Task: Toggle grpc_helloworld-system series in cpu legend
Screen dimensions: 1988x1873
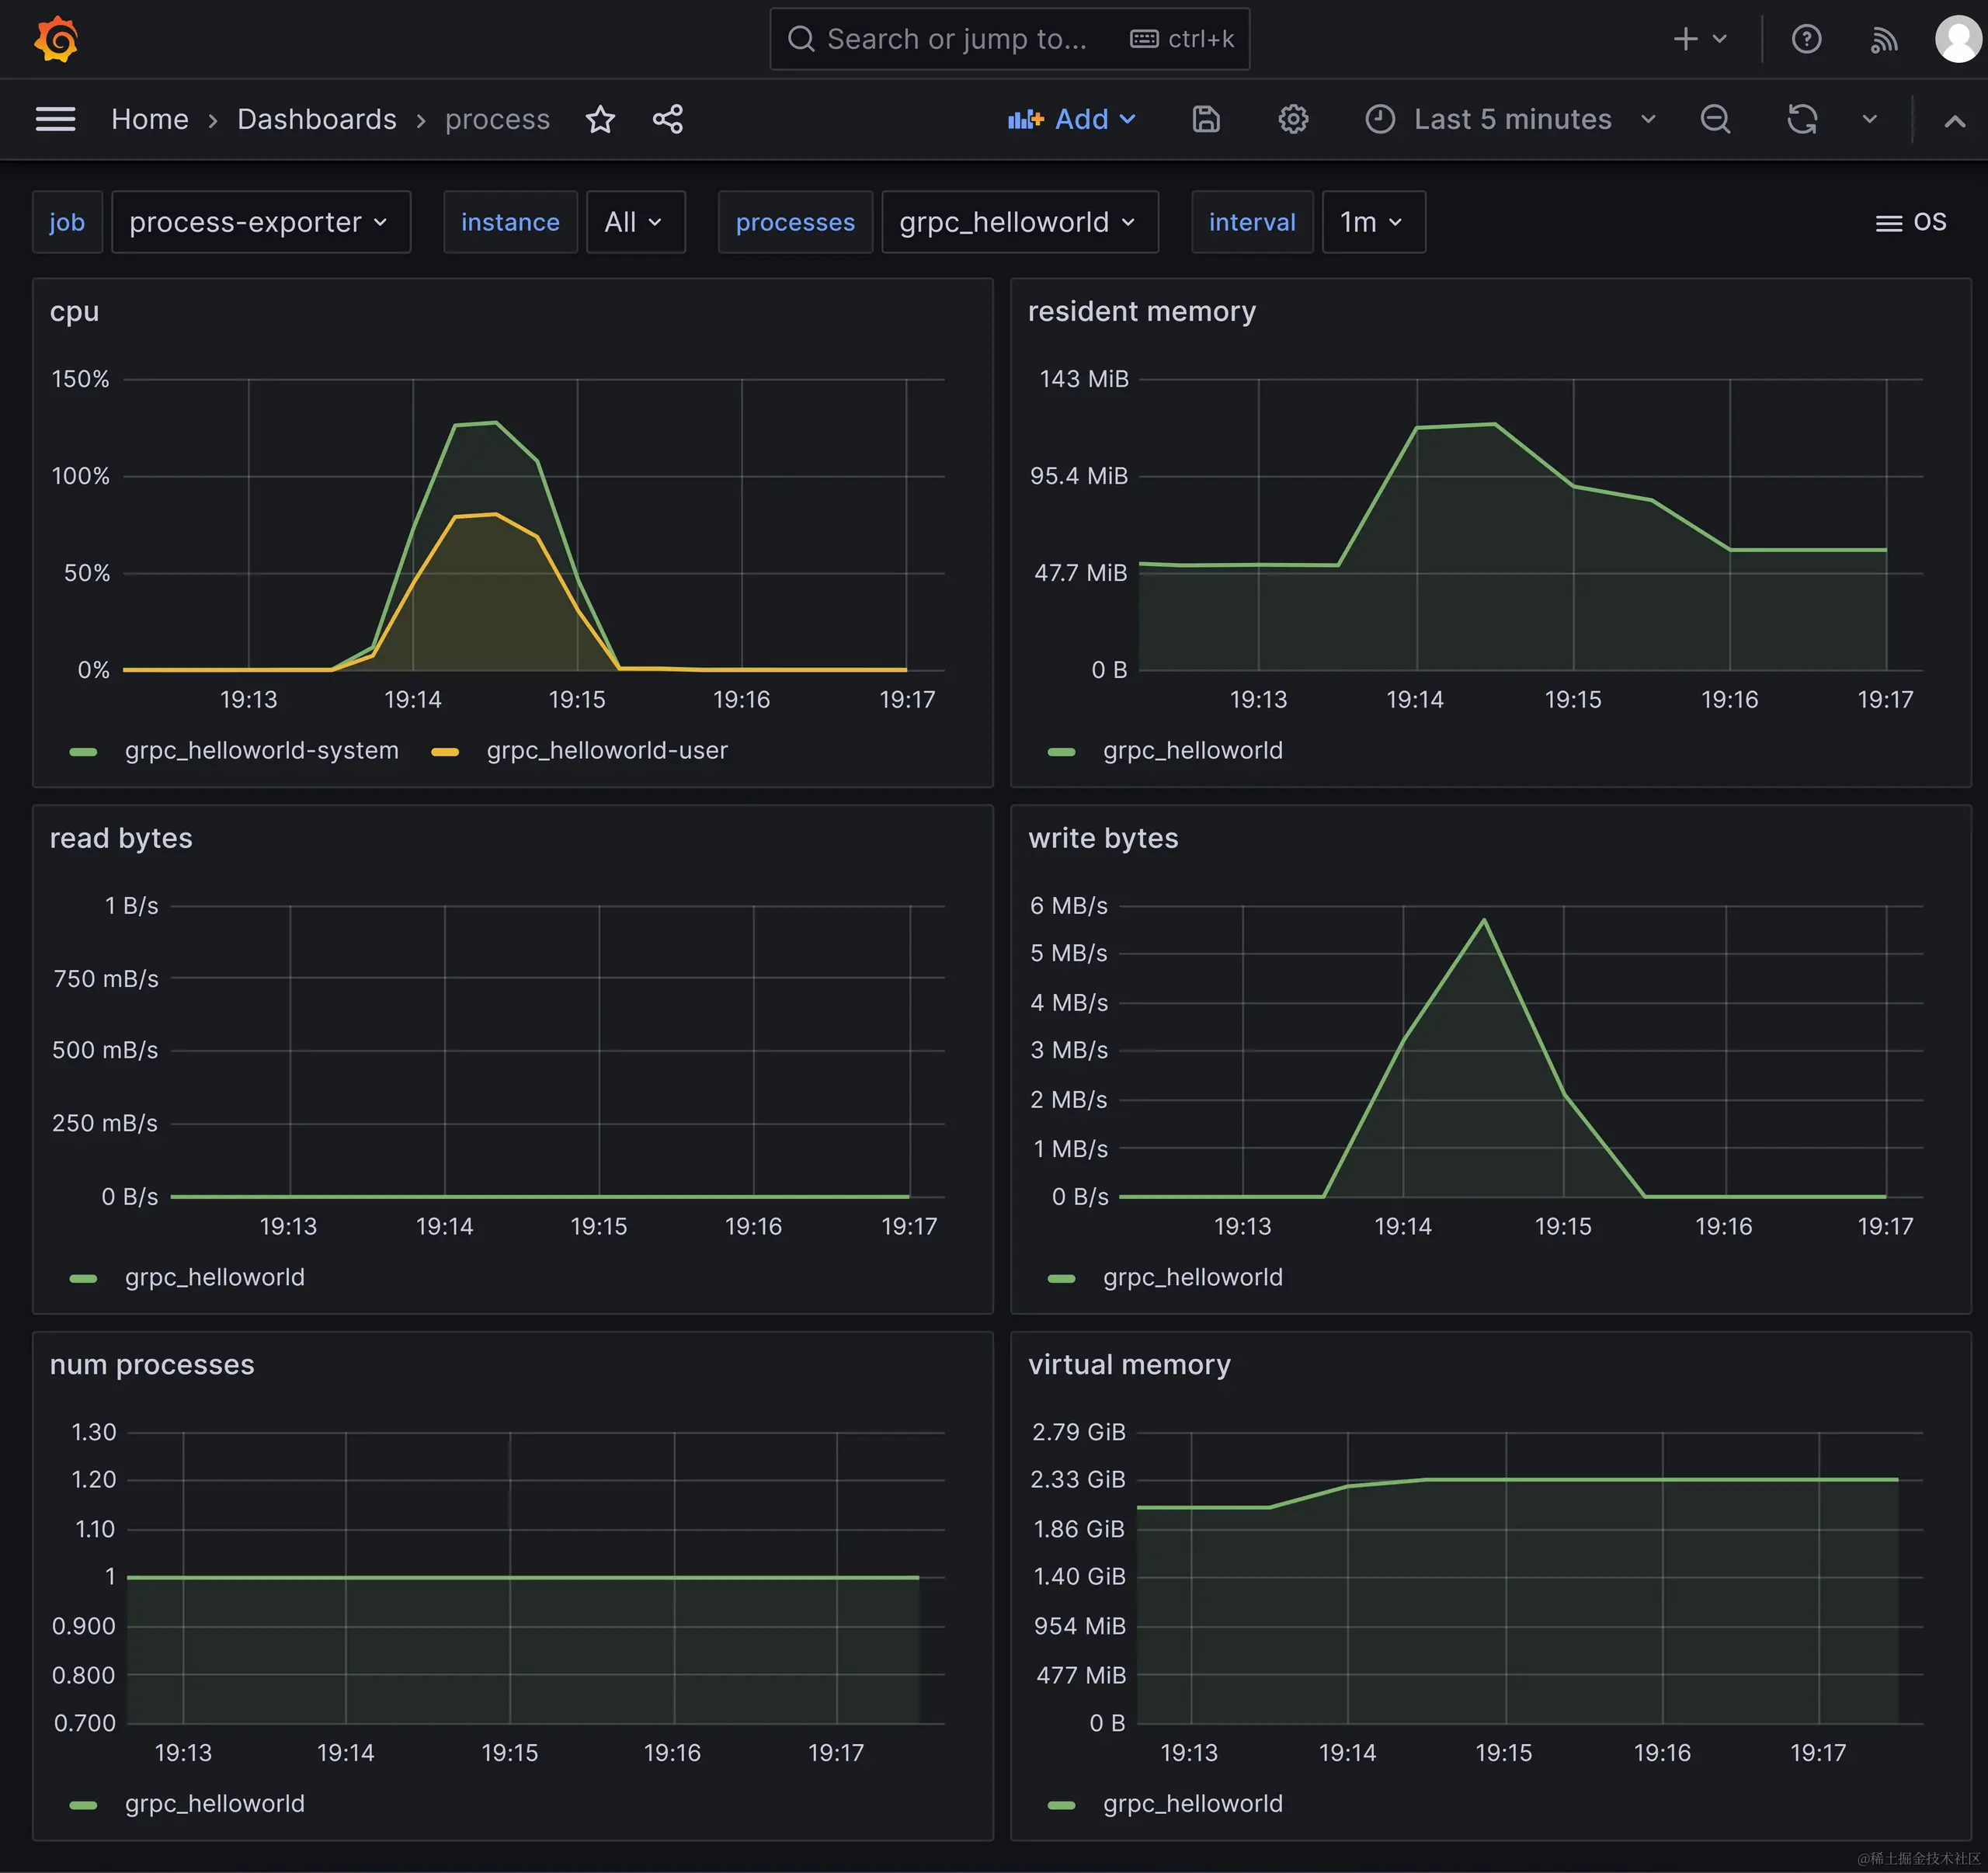Action: [x=261, y=750]
